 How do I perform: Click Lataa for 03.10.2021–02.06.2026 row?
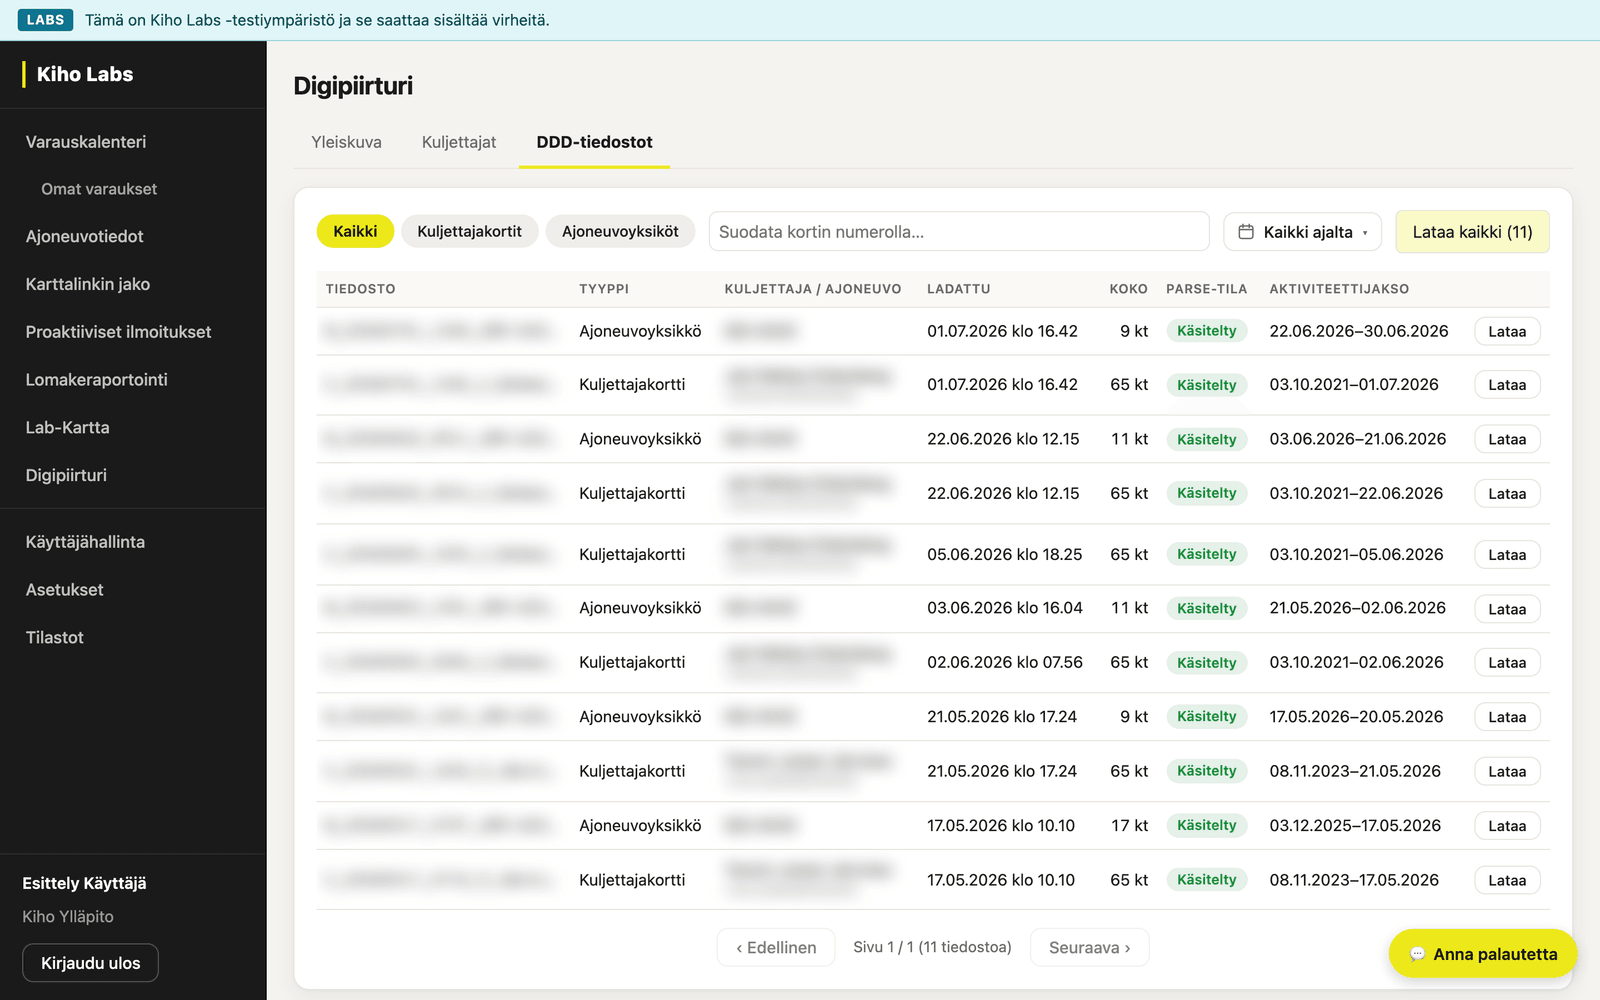[x=1507, y=663]
